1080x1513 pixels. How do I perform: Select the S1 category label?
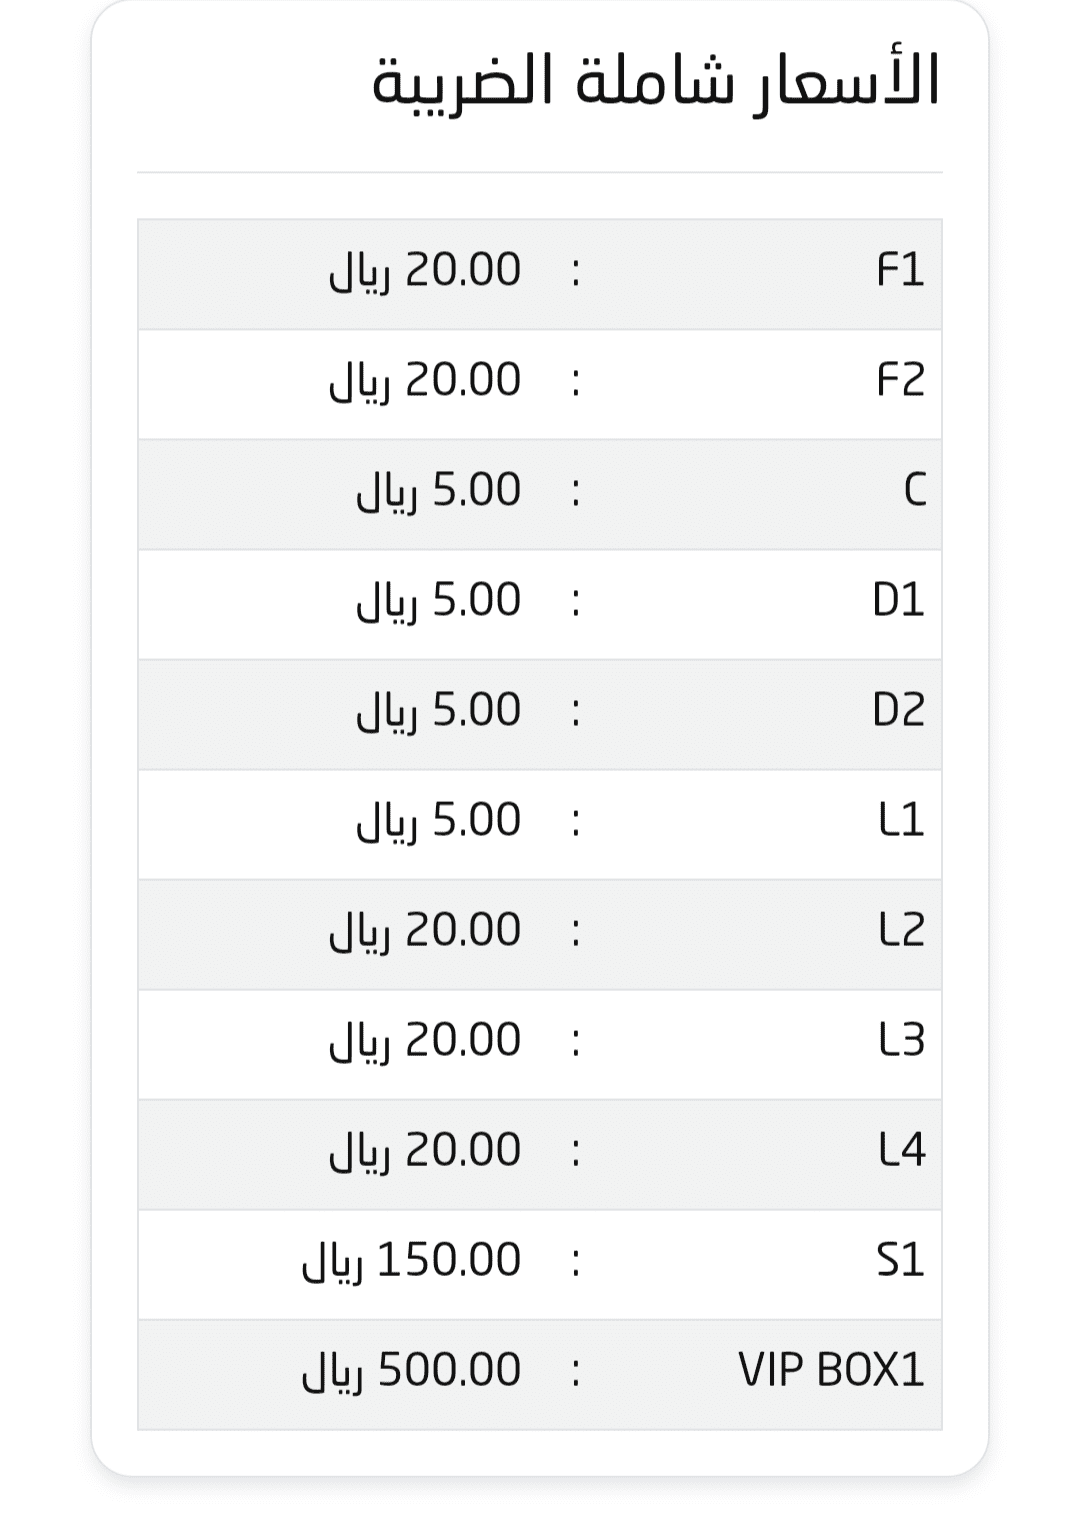tap(900, 1260)
